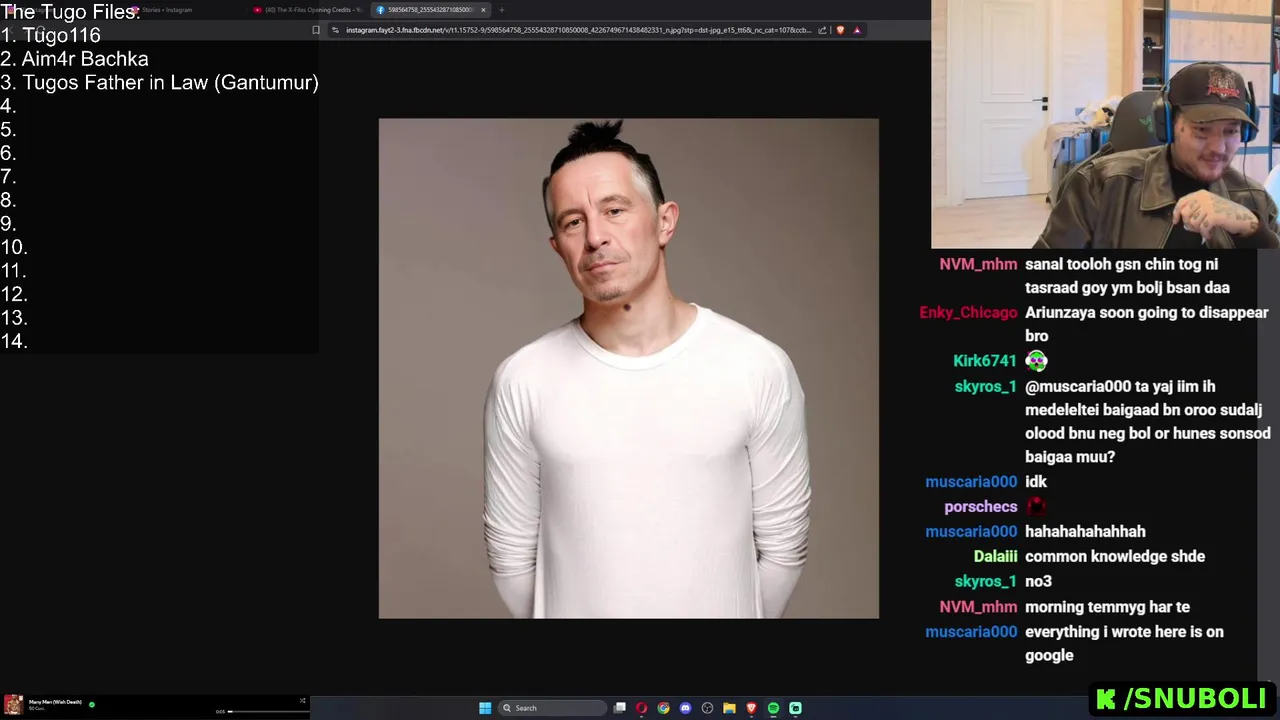Open the green app icon after Spotify

tap(795, 708)
